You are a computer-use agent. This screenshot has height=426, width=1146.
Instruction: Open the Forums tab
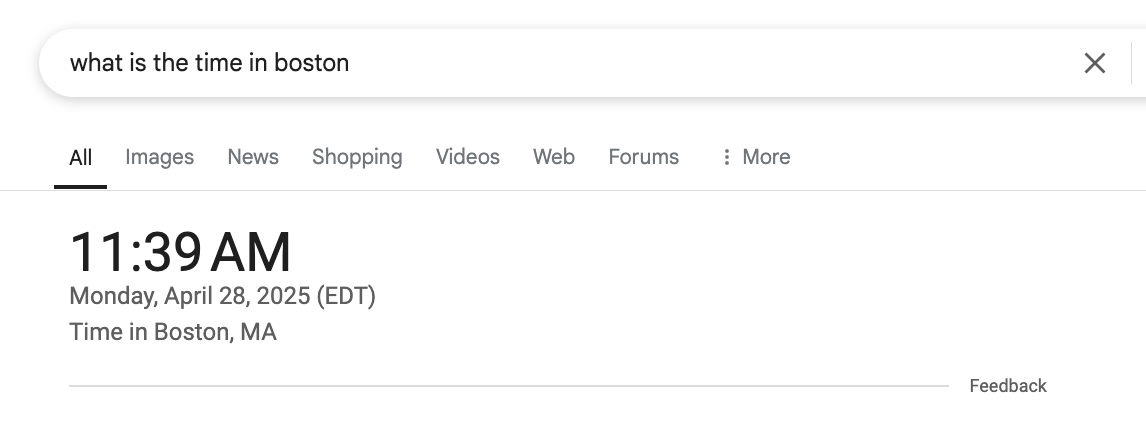click(x=643, y=157)
